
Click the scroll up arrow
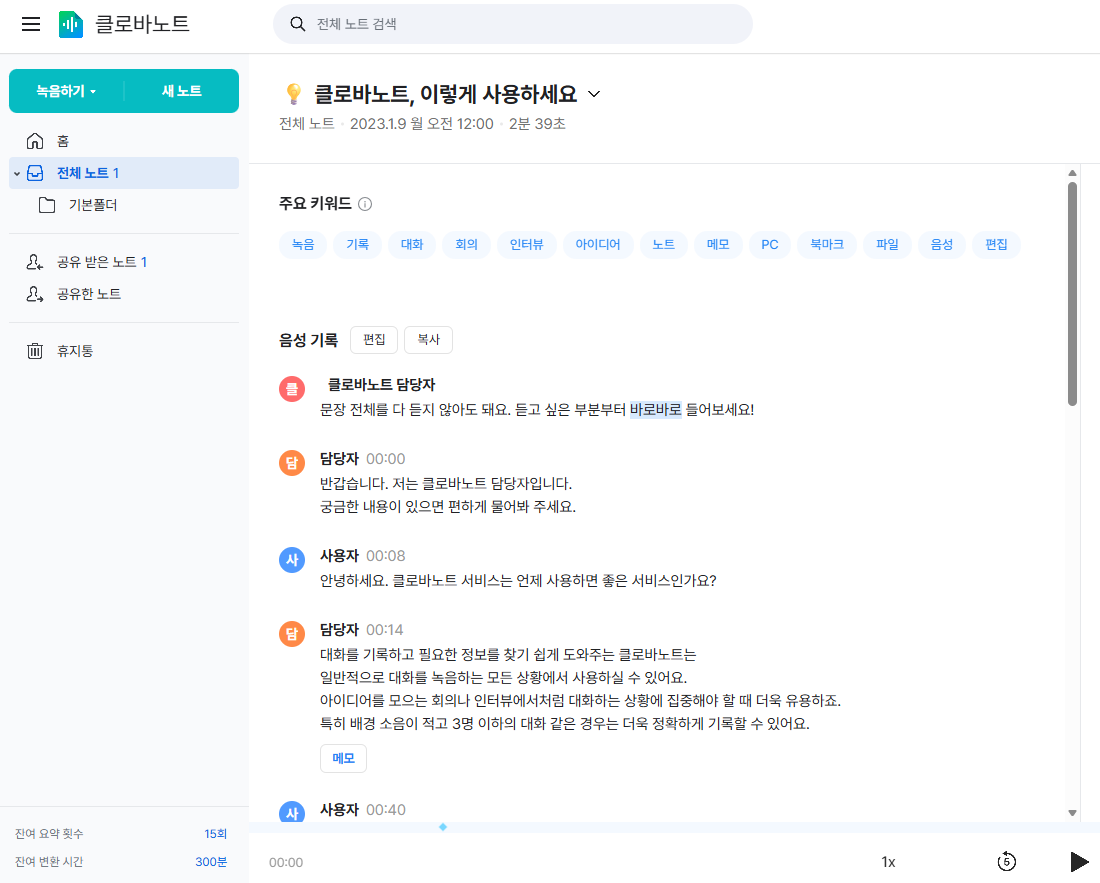(1072, 173)
